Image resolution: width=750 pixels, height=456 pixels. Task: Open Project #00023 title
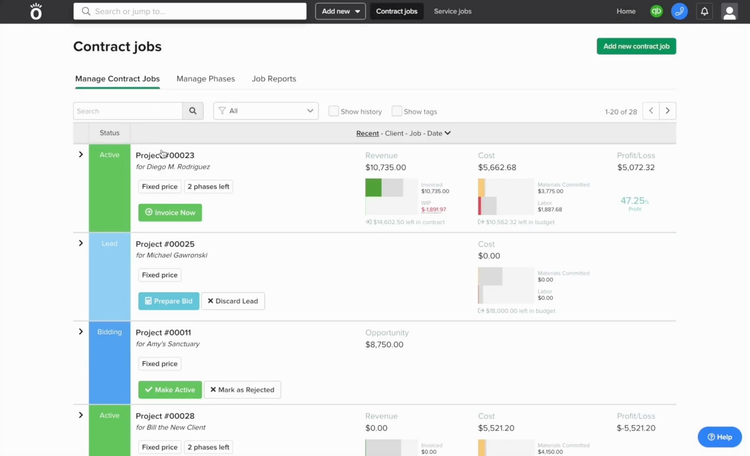pyautogui.click(x=165, y=156)
